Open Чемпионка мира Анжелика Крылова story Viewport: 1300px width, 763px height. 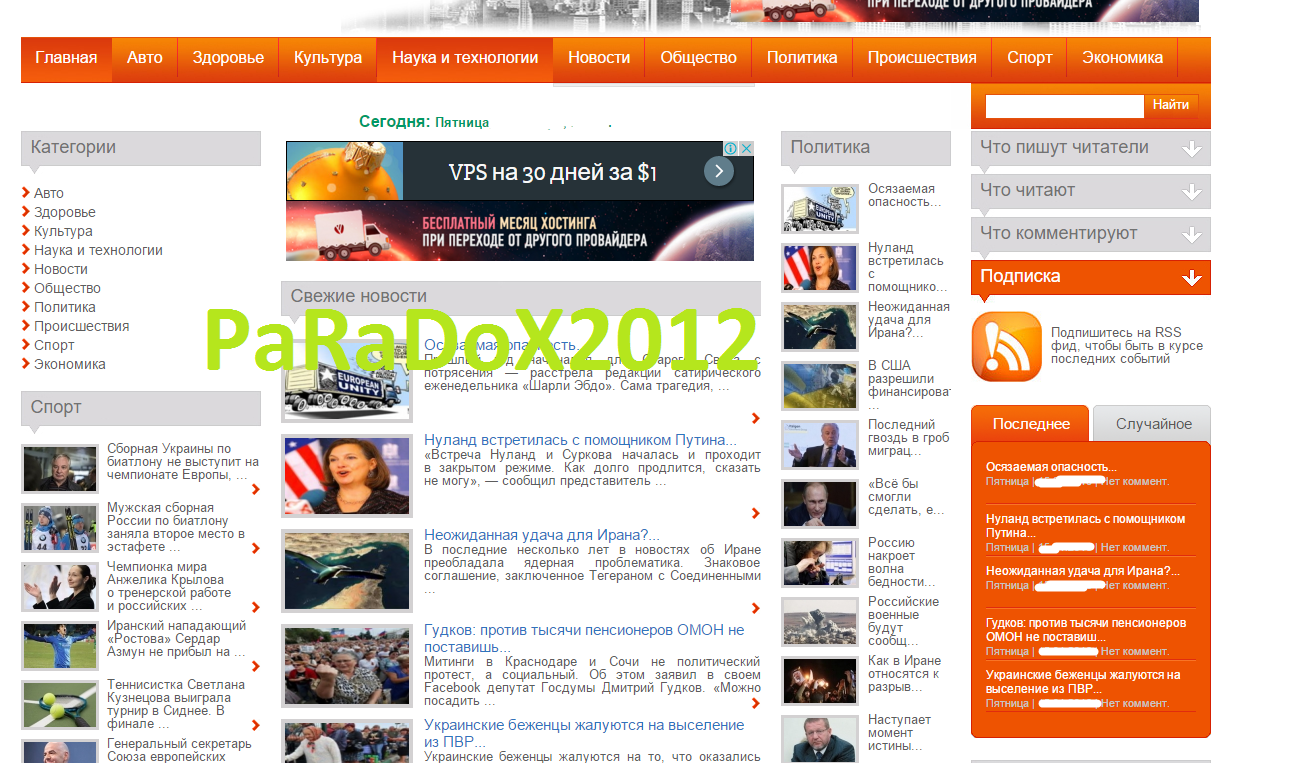click(169, 586)
